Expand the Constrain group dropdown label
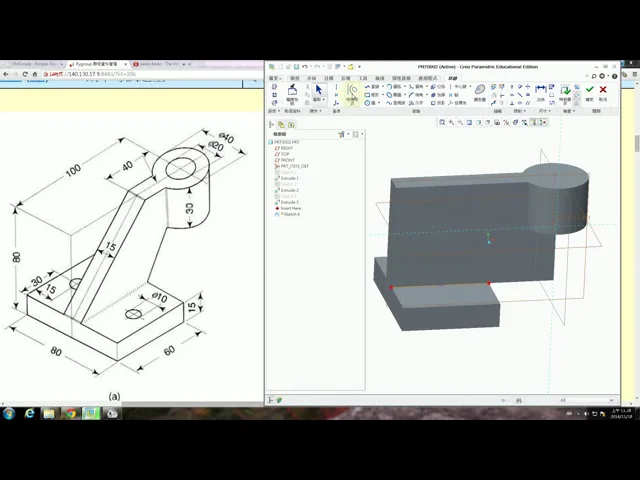 520,111
